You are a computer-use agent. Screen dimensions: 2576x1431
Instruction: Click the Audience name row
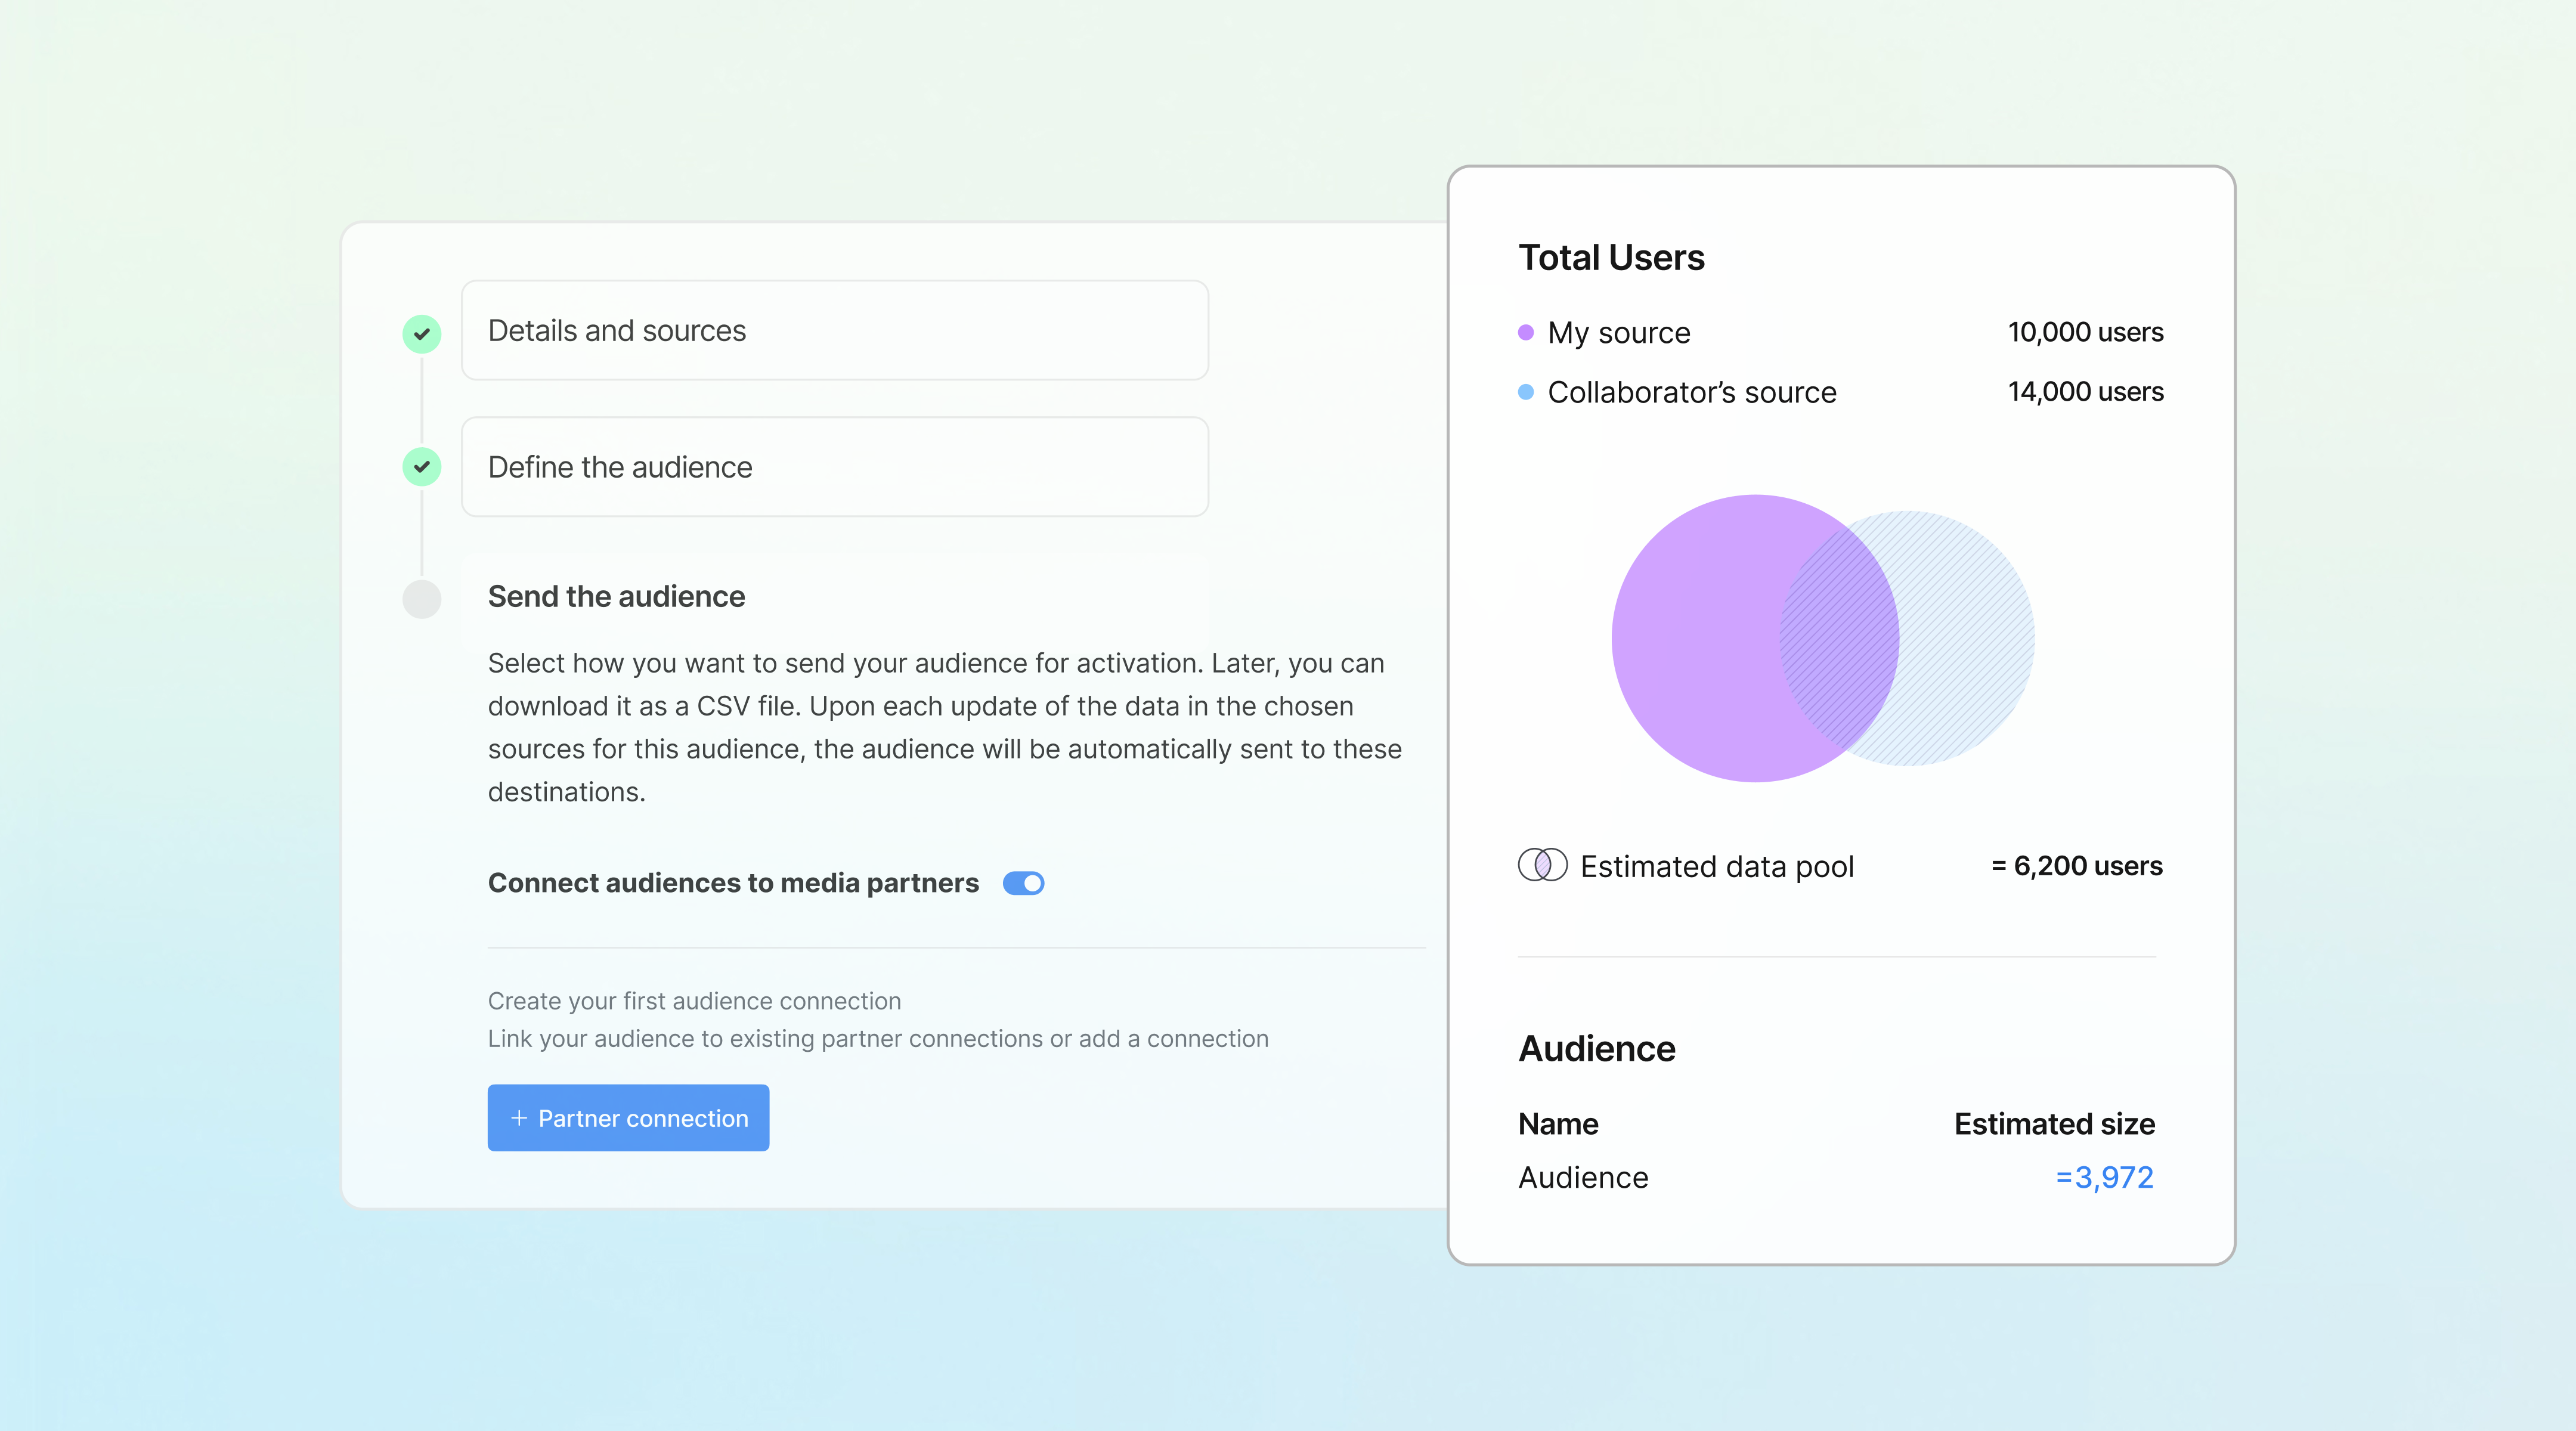(1583, 1177)
